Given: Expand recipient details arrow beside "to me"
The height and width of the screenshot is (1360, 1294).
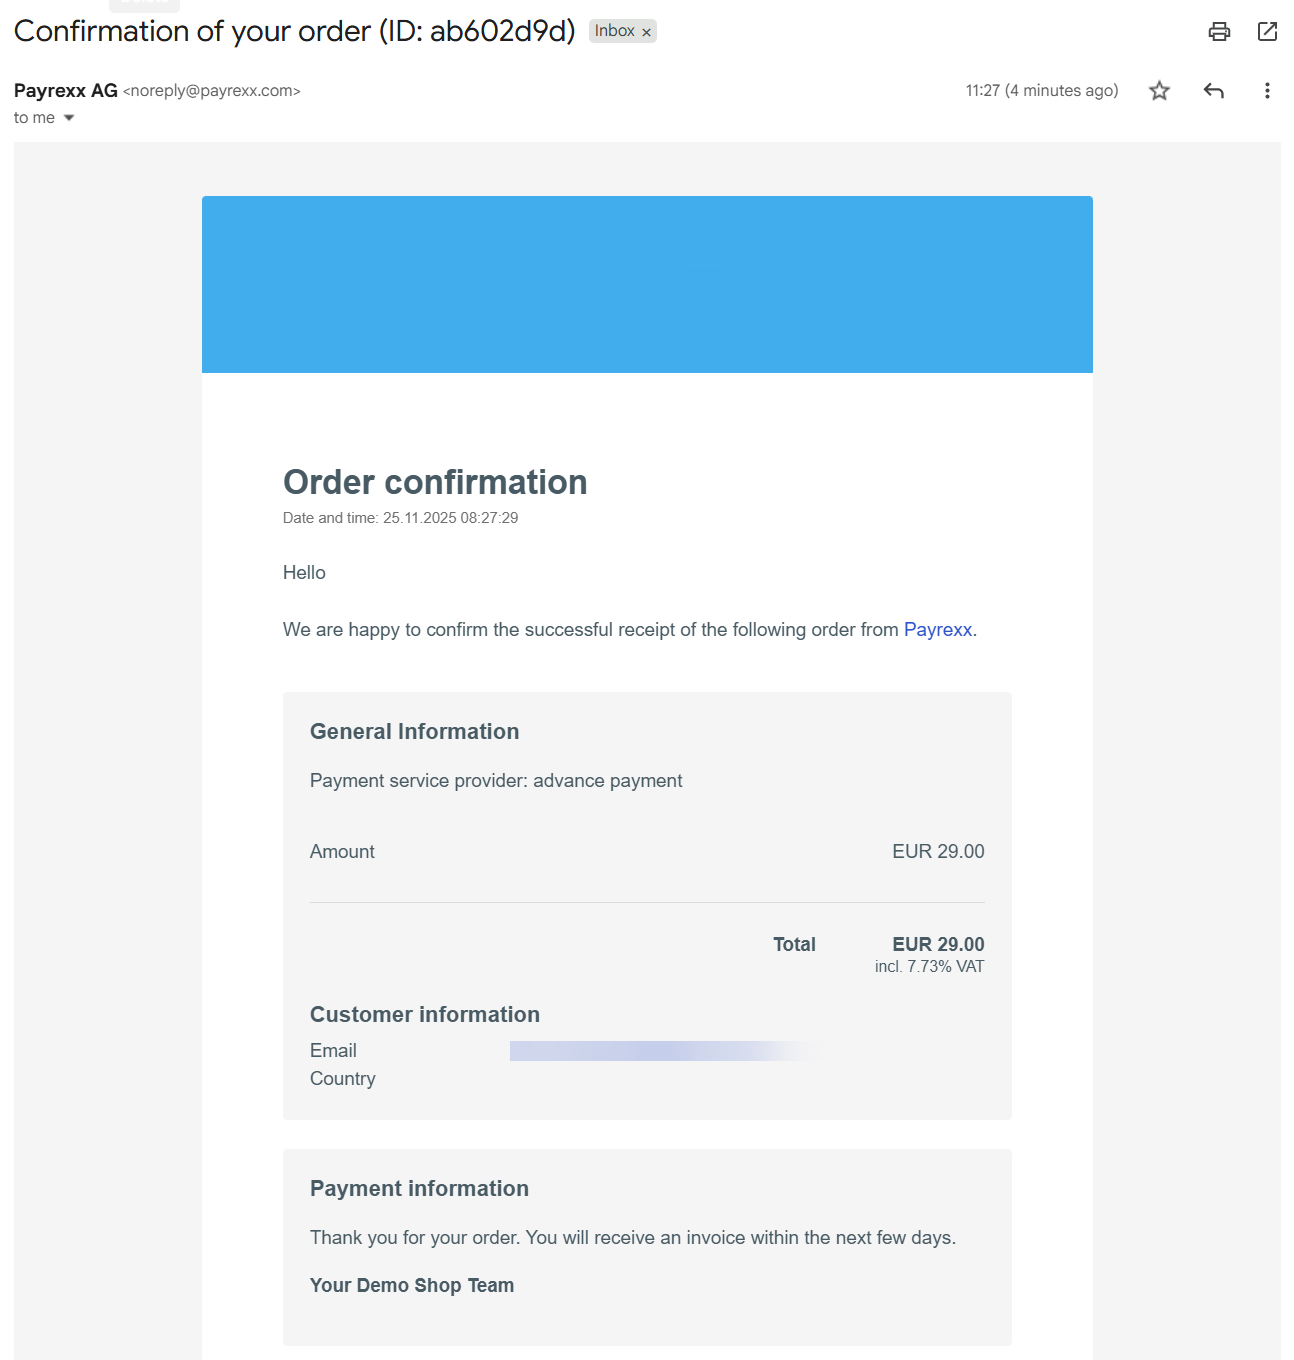Looking at the screenshot, I should click(69, 118).
